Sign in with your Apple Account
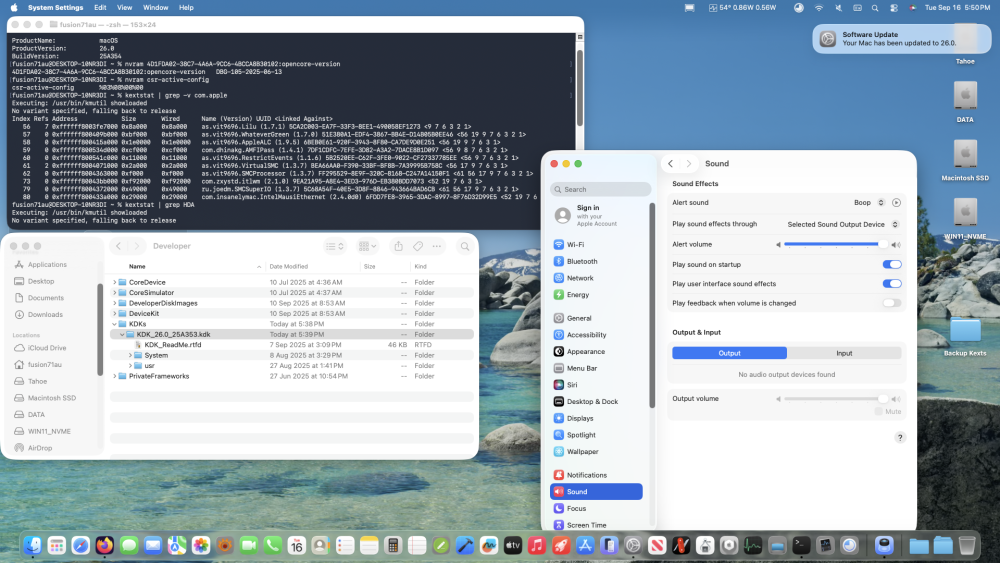 (x=596, y=216)
